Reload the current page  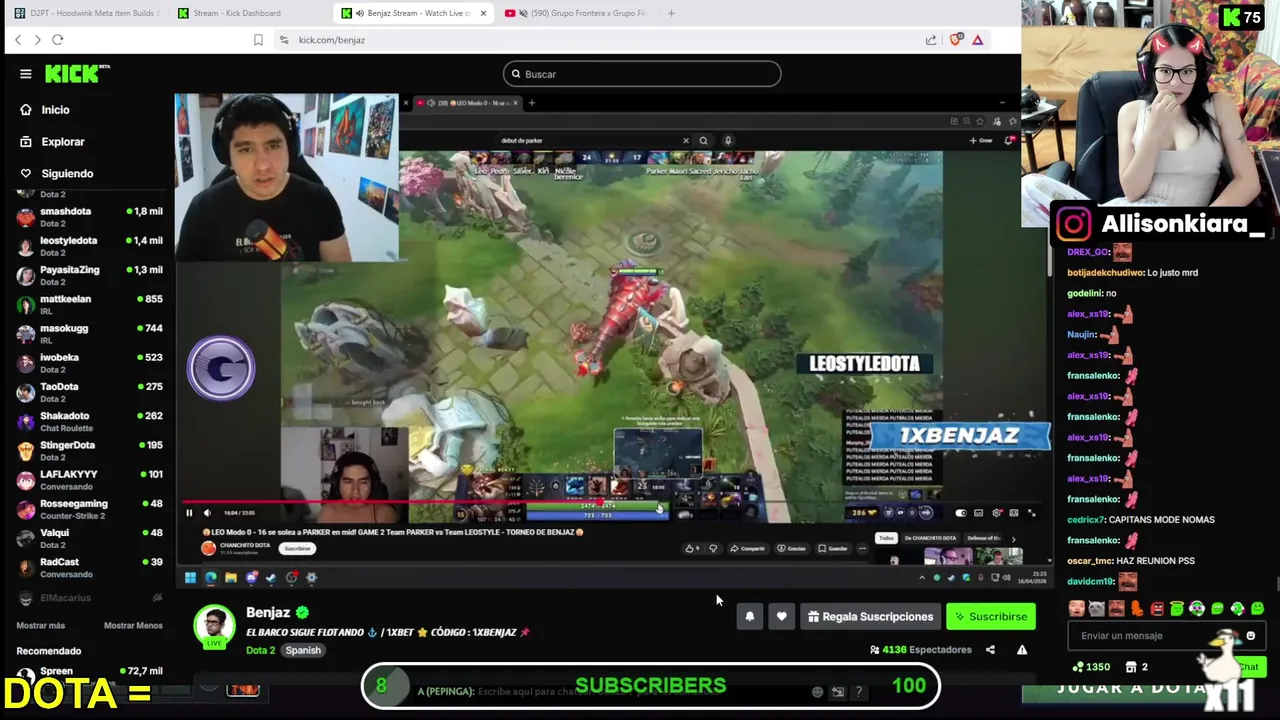[x=58, y=40]
